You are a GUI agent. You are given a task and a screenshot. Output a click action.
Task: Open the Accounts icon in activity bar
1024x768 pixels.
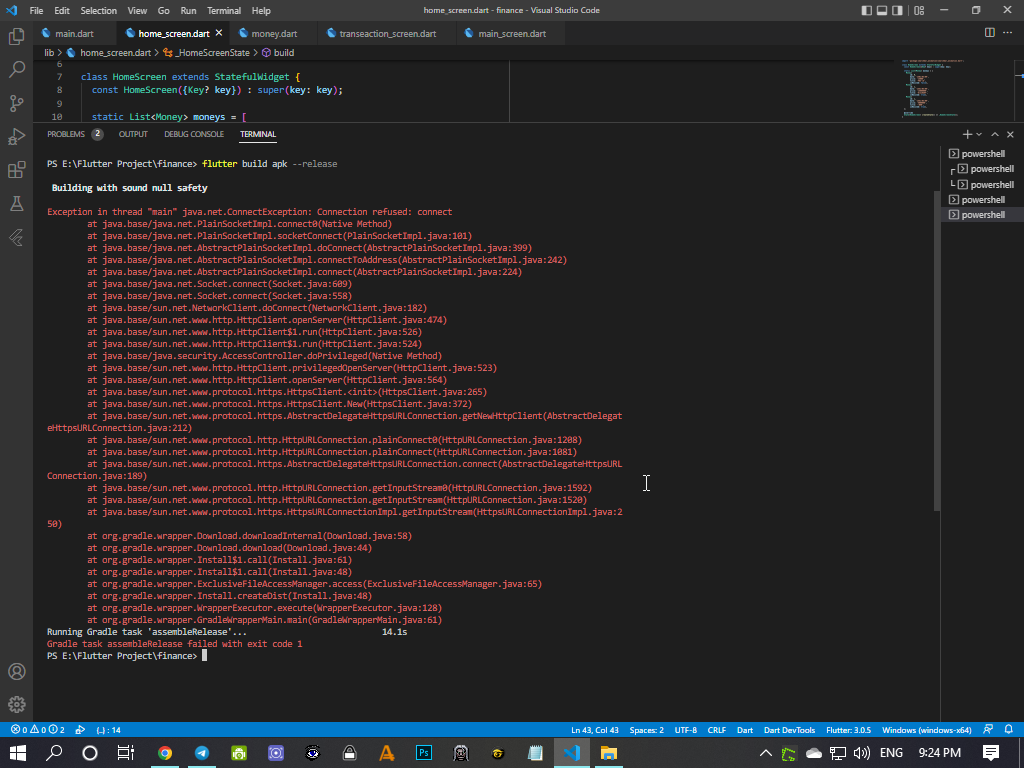(x=16, y=671)
